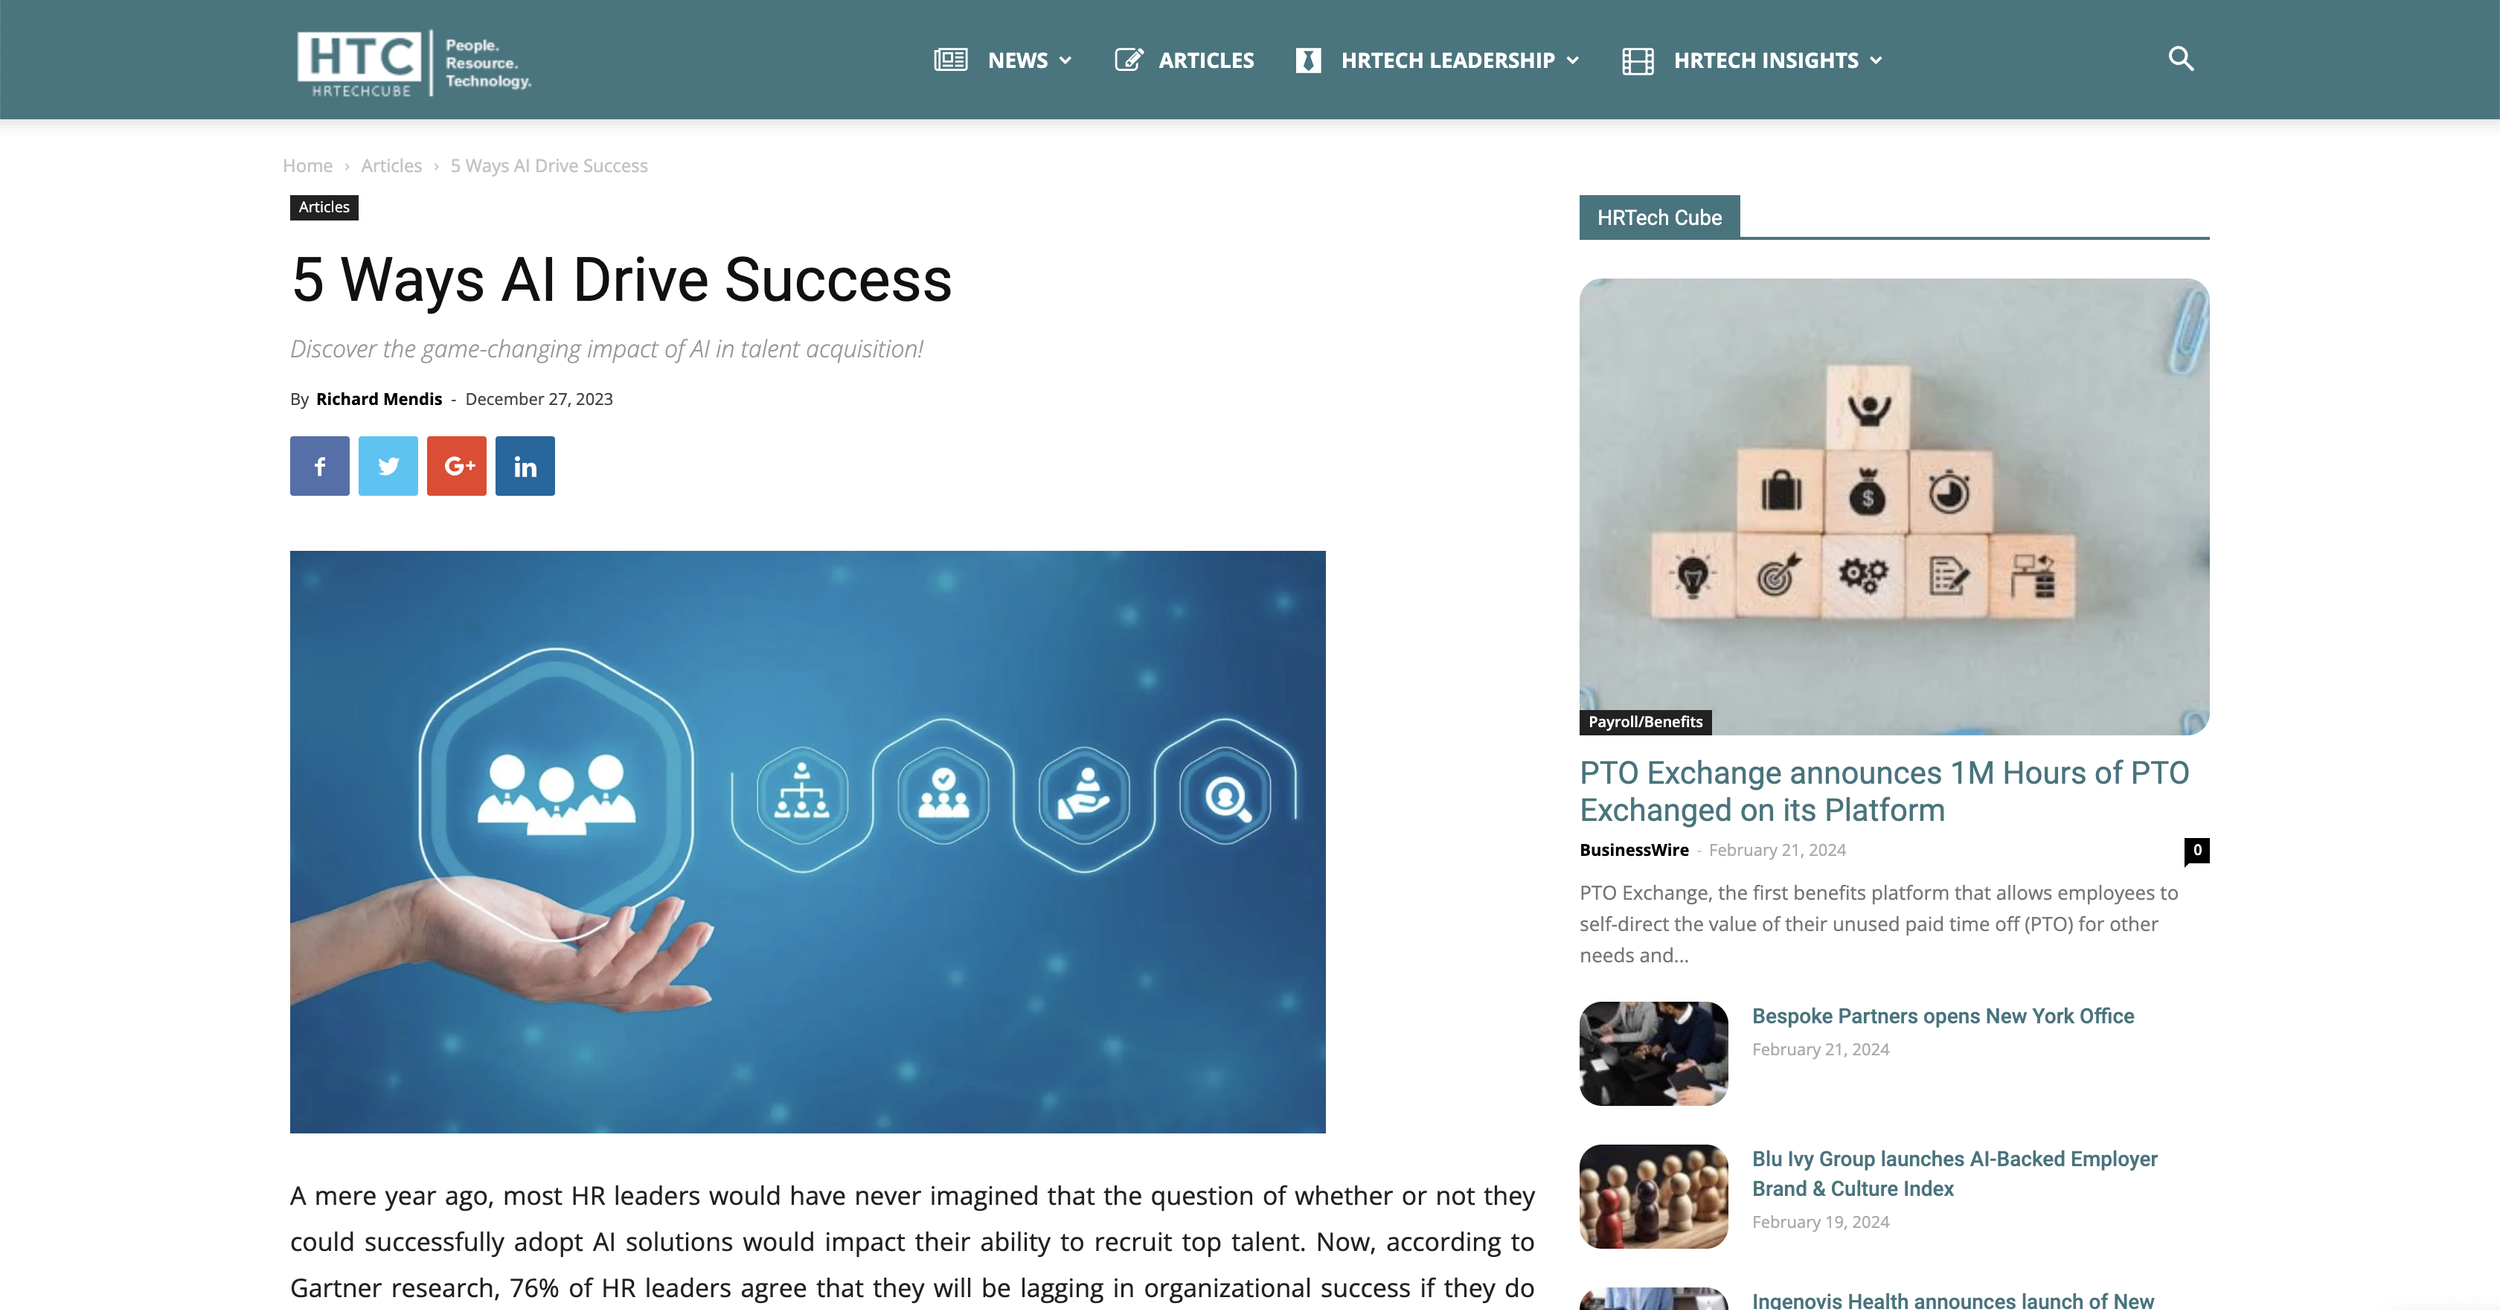This screenshot has width=2500, height=1310.
Task: Click the comment count bubble showing 0
Action: (x=2196, y=850)
